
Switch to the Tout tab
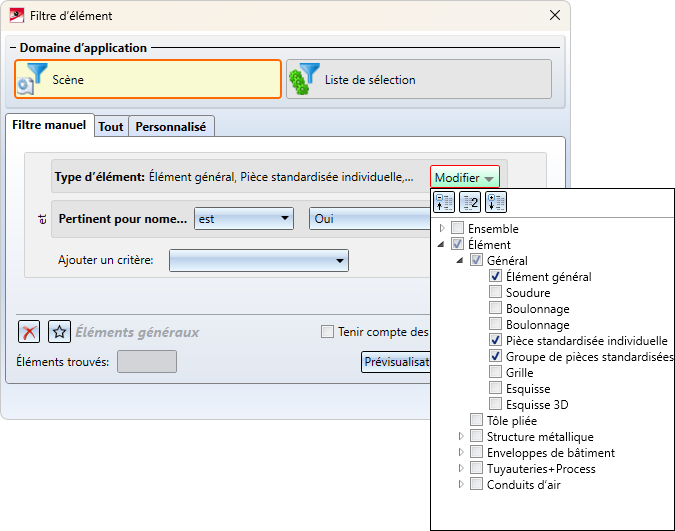click(x=111, y=127)
